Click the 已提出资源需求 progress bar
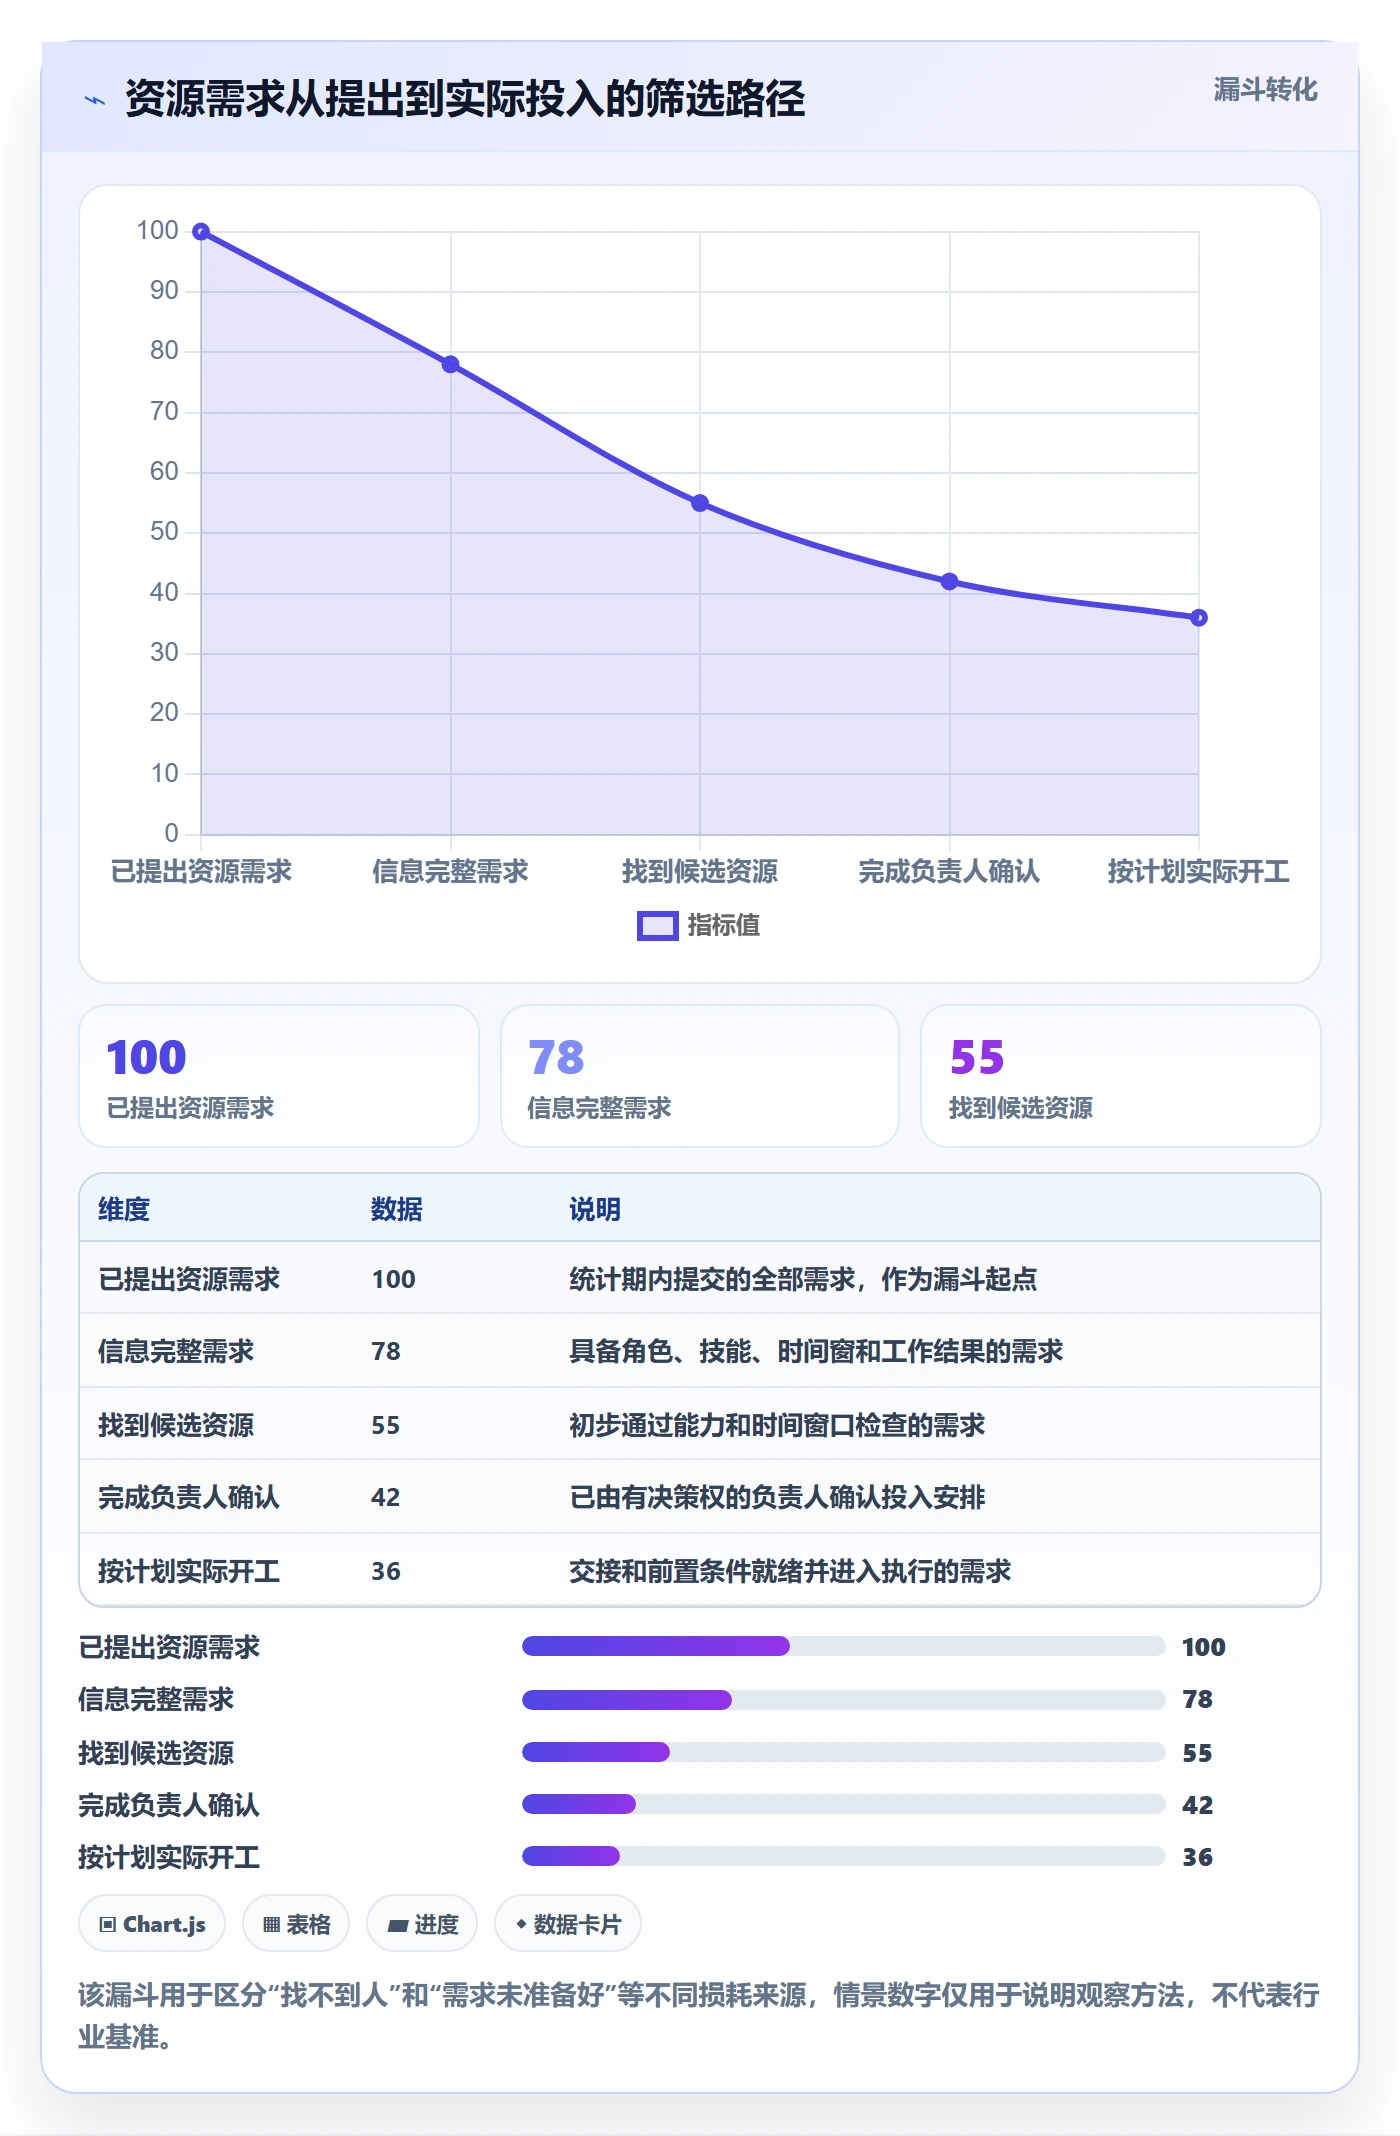The image size is (1400, 2136). pyautogui.click(x=844, y=1646)
